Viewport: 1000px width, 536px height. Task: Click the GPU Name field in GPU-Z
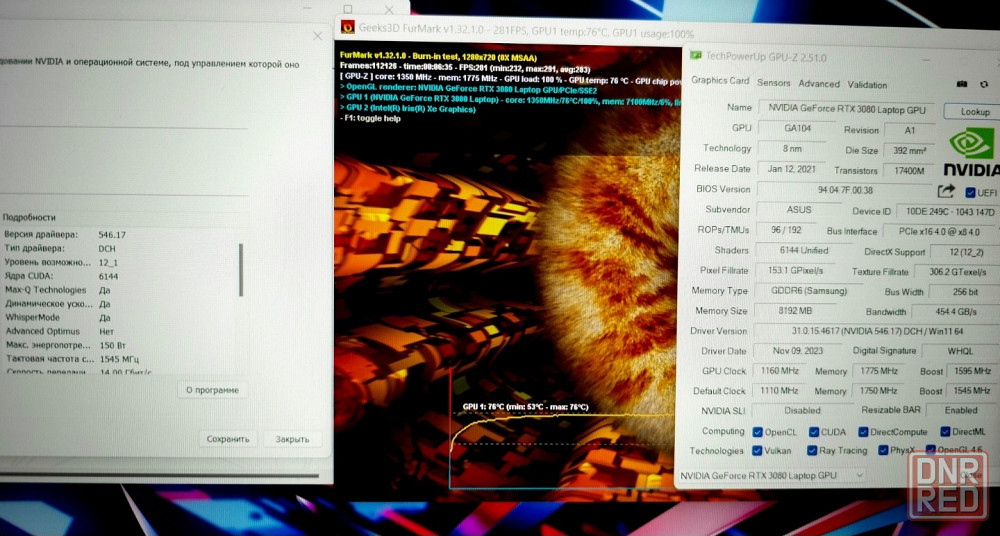click(848, 108)
